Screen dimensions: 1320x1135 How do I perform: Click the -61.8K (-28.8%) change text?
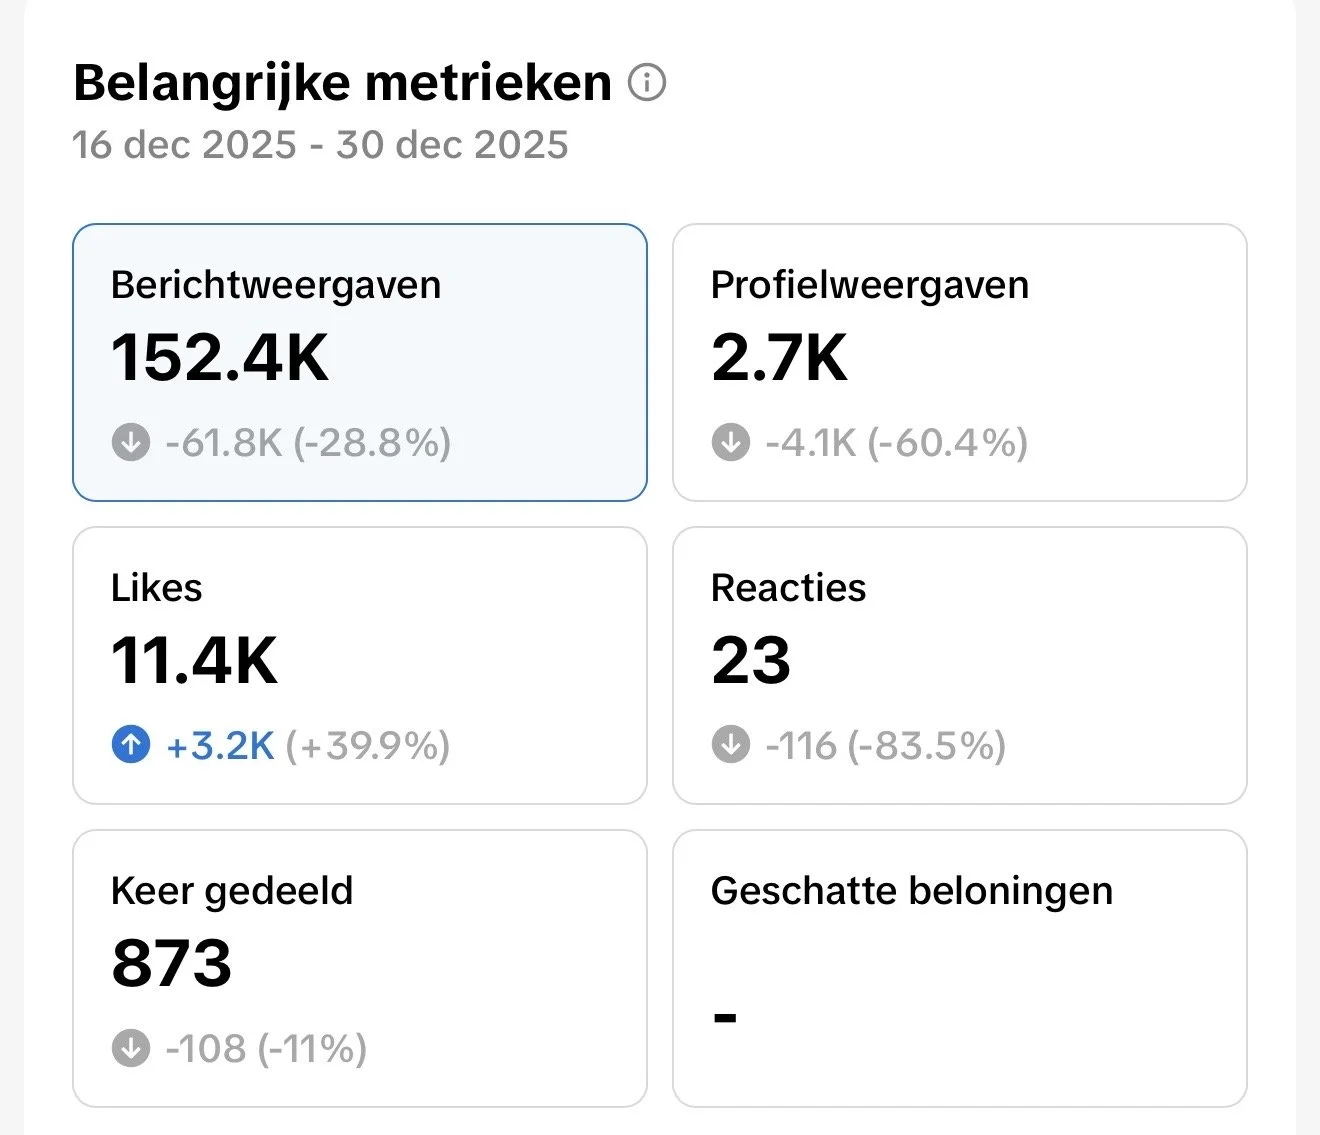pos(308,443)
